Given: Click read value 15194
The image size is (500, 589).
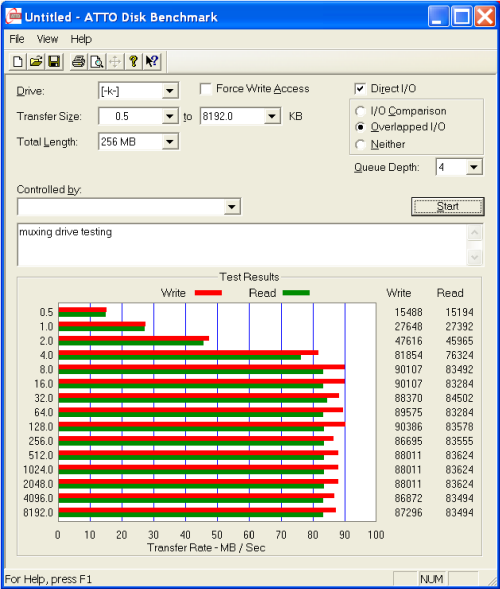Looking at the screenshot, I should (x=459, y=312).
